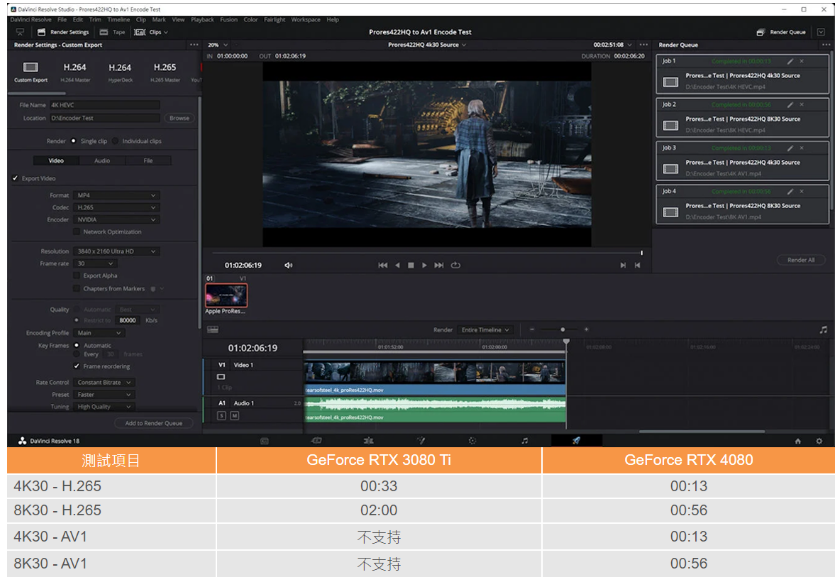
Task: Select Automatic key frames radio button
Action: [77, 345]
